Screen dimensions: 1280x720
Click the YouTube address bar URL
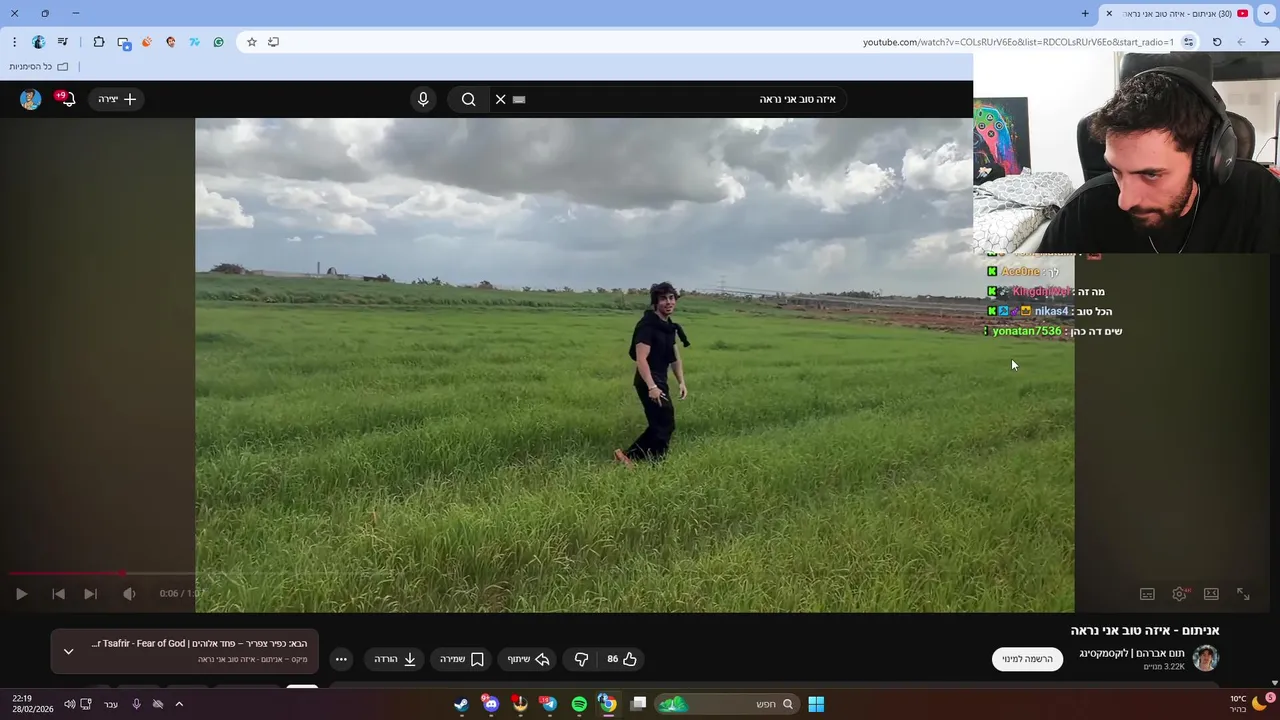pyautogui.click(x=1018, y=42)
